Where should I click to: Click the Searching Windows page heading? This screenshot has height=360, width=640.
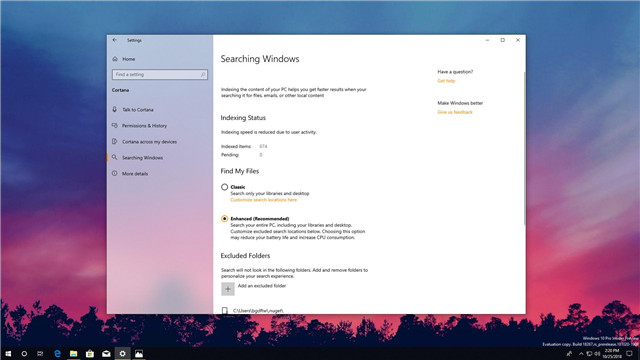click(260, 59)
